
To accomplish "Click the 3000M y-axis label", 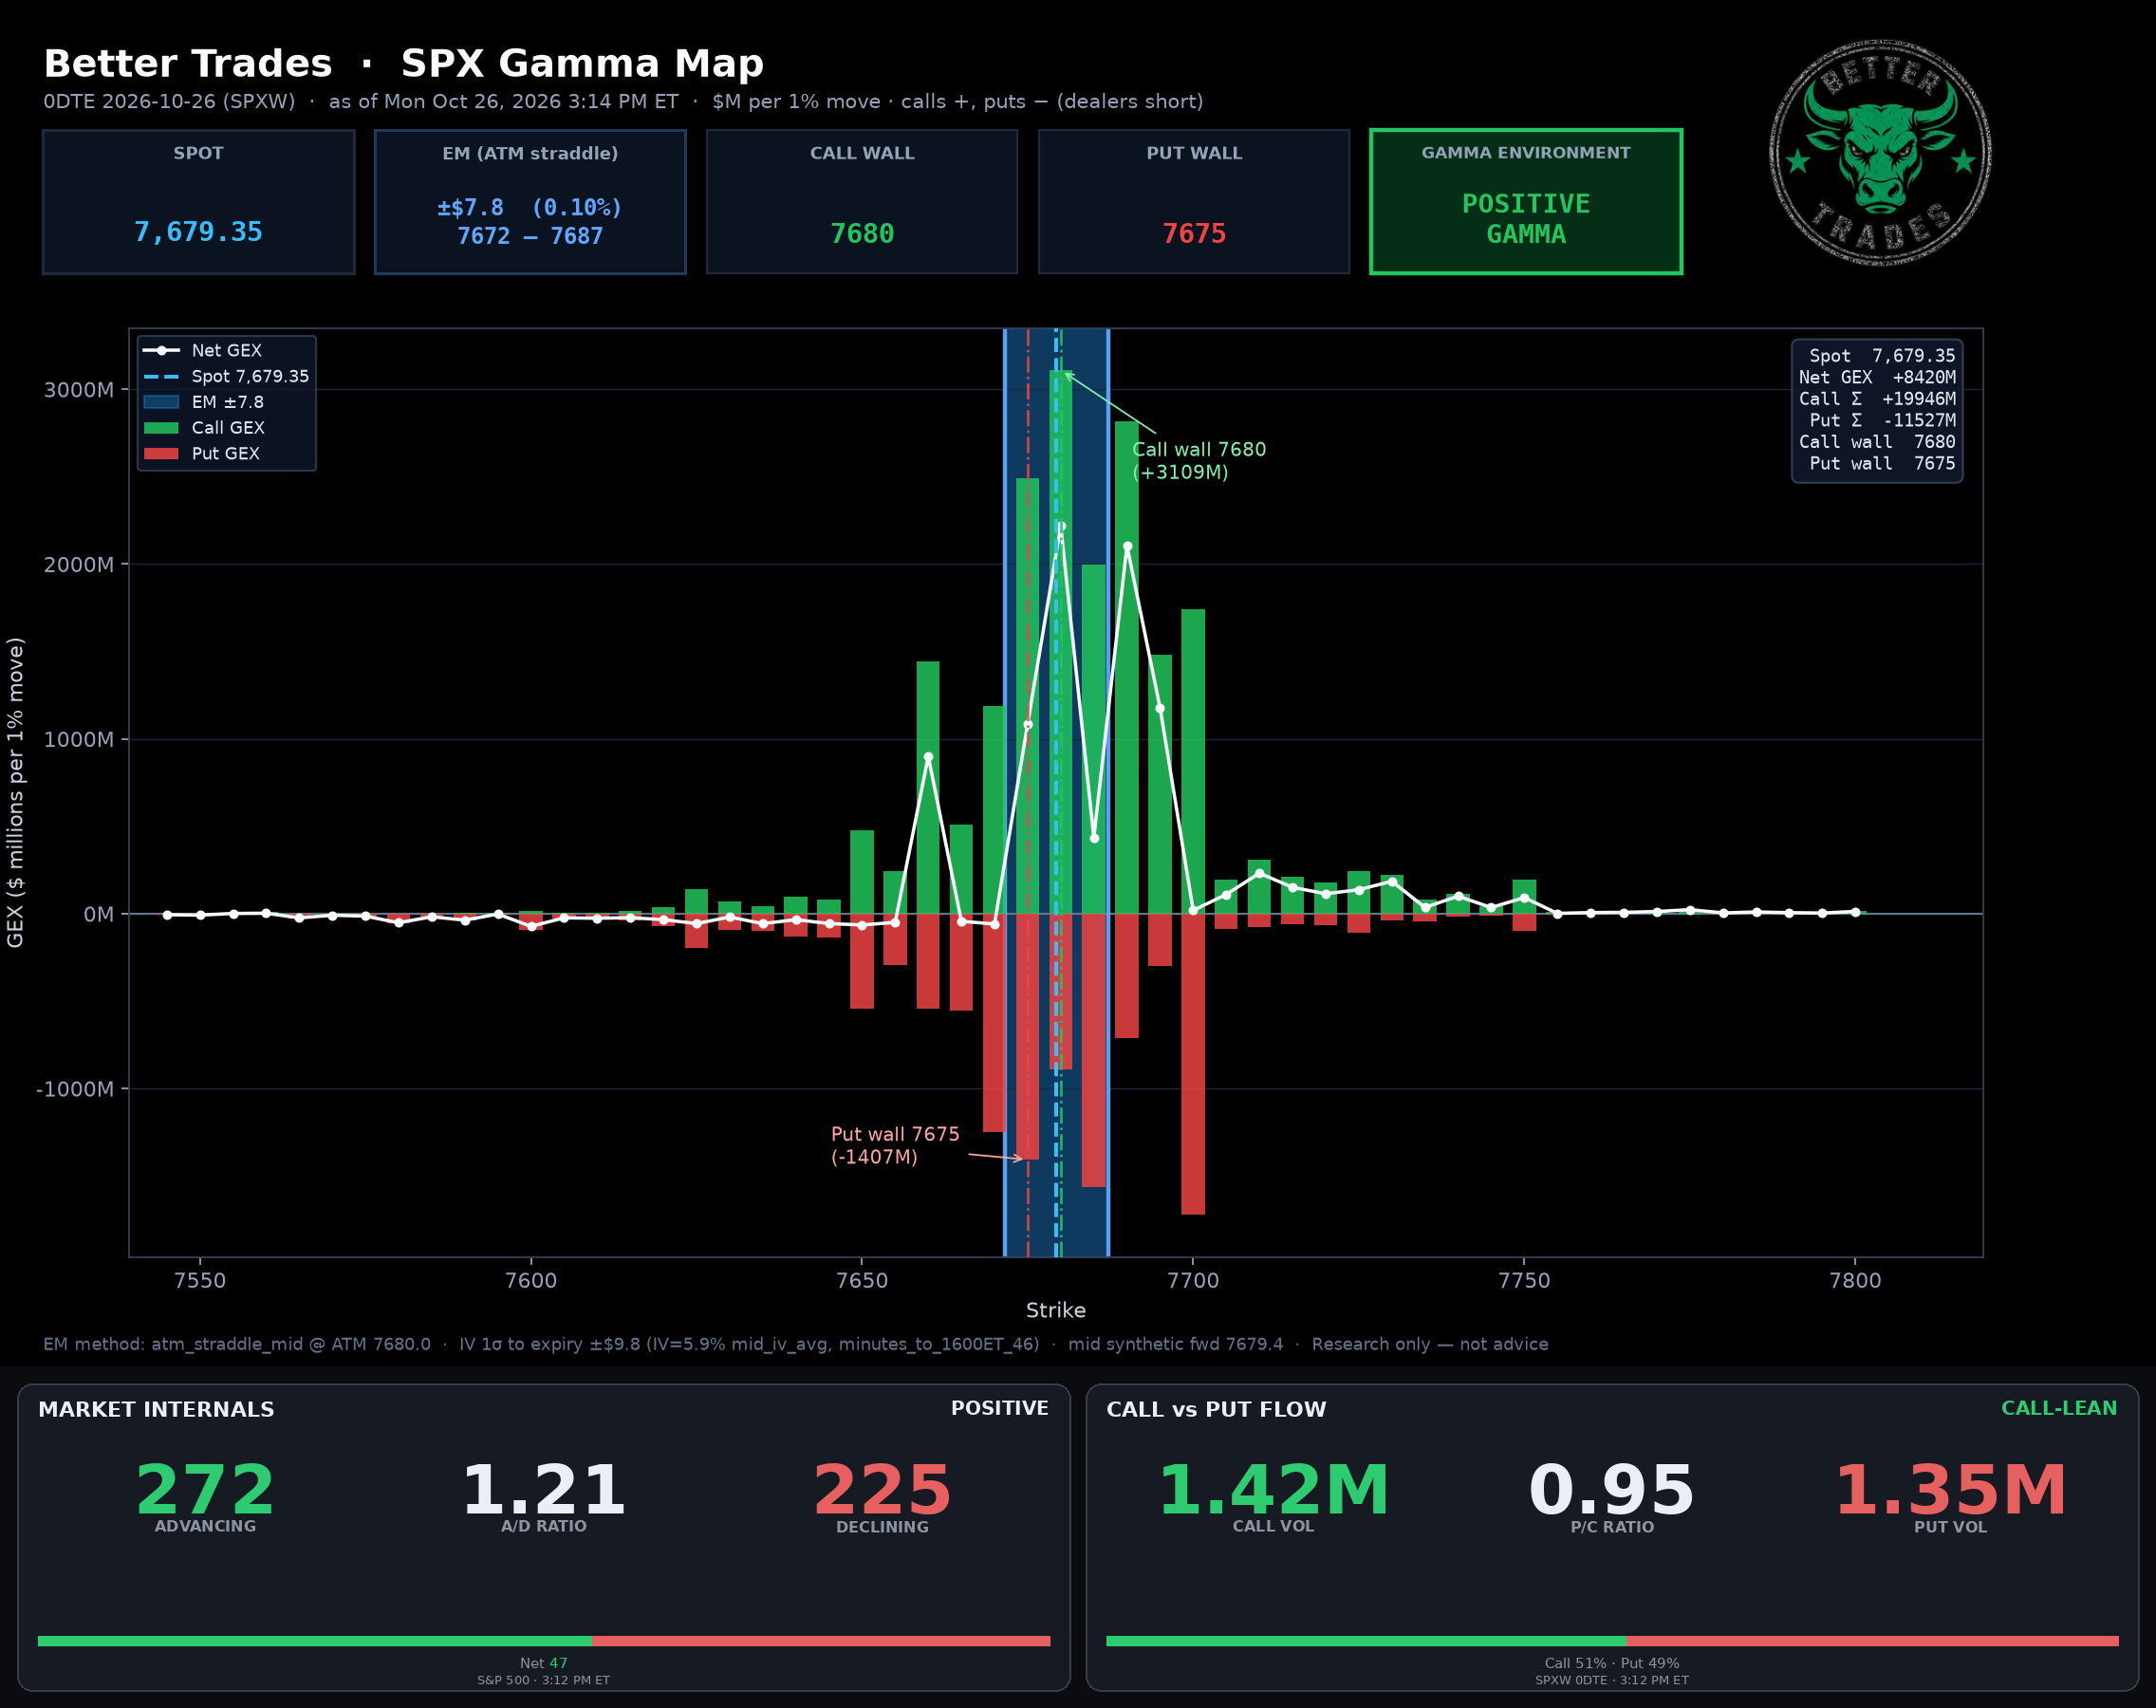I will tap(79, 390).
